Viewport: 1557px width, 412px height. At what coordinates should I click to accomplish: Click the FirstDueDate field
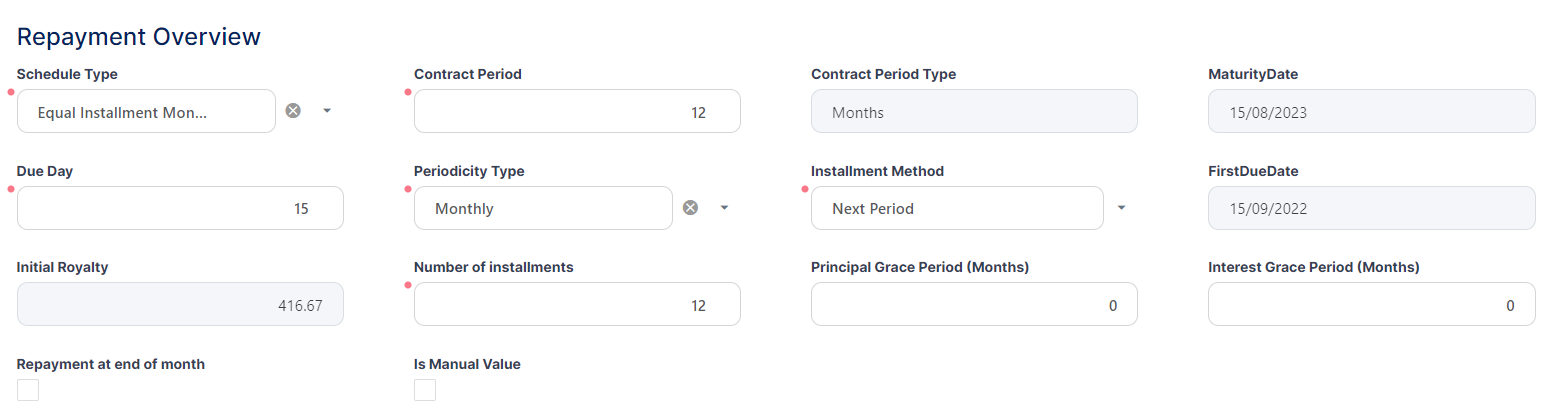(1371, 208)
